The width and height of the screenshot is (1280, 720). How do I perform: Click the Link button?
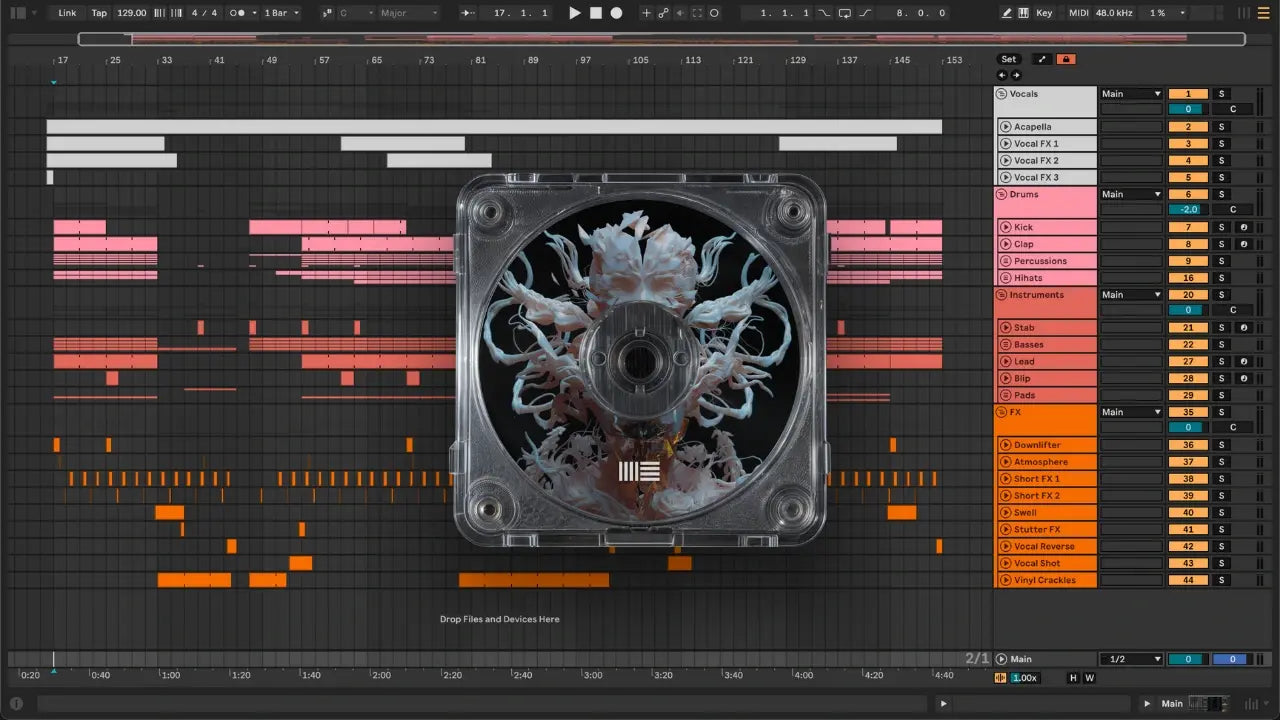[x=67, y=13]
